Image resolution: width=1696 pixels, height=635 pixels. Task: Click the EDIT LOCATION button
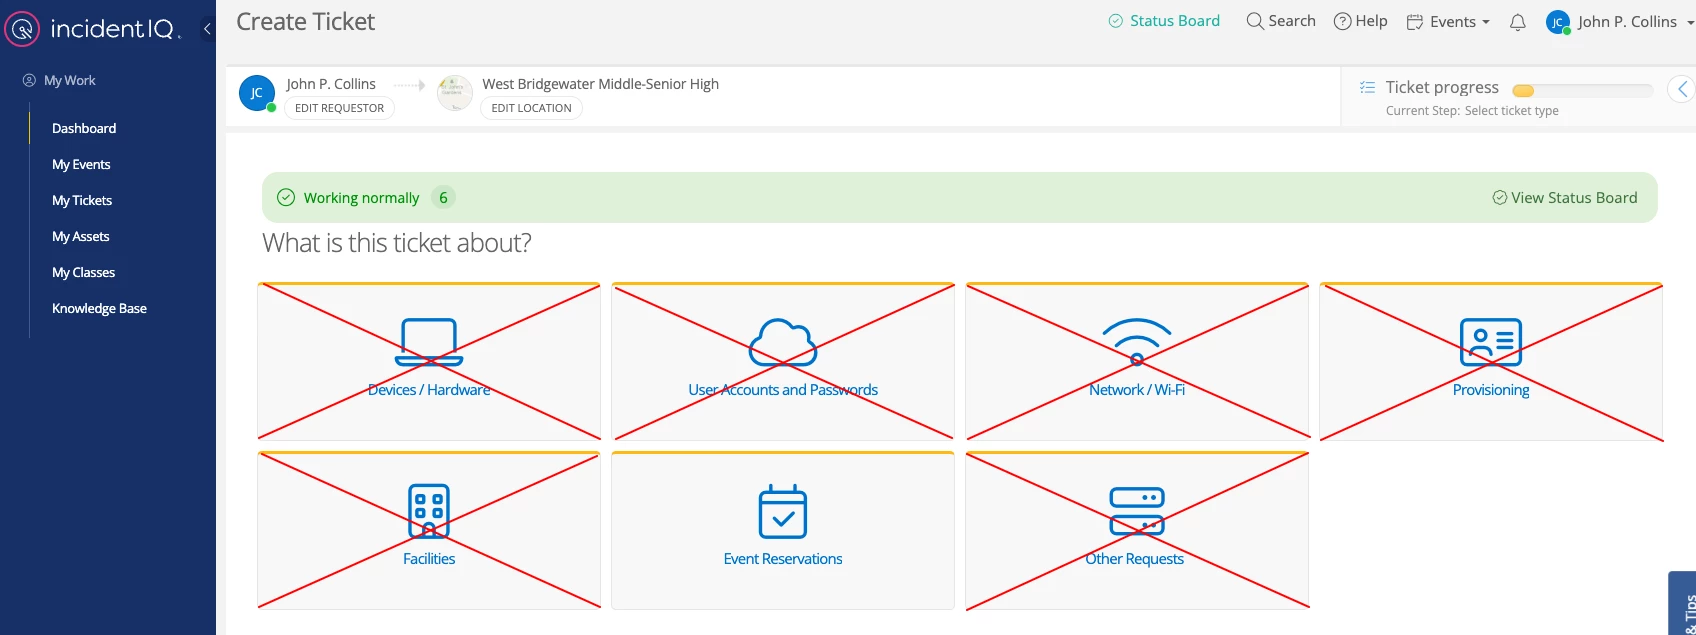tap(531, 108)
